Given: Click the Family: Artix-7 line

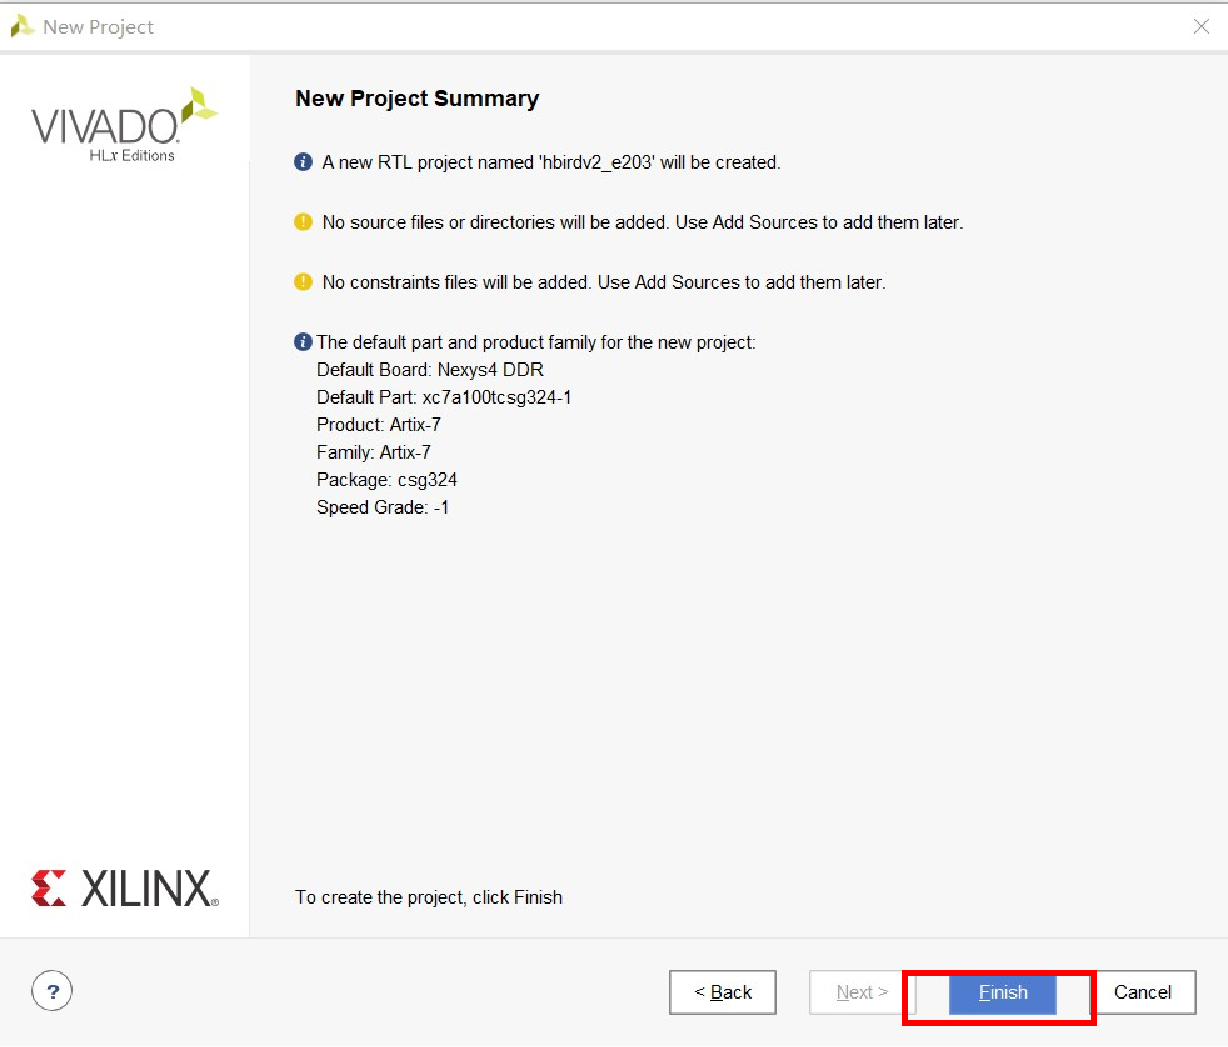Looking at the screenshot, I should click(374, 452).
